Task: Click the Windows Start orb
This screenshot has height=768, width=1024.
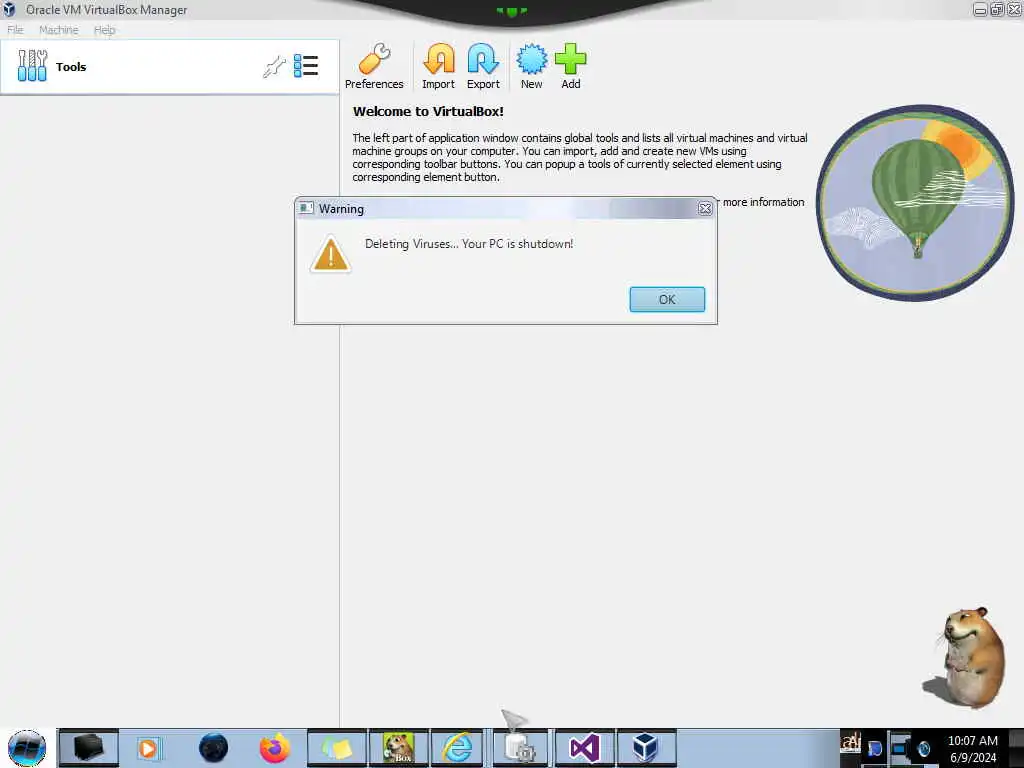Action: pos(27,748)
